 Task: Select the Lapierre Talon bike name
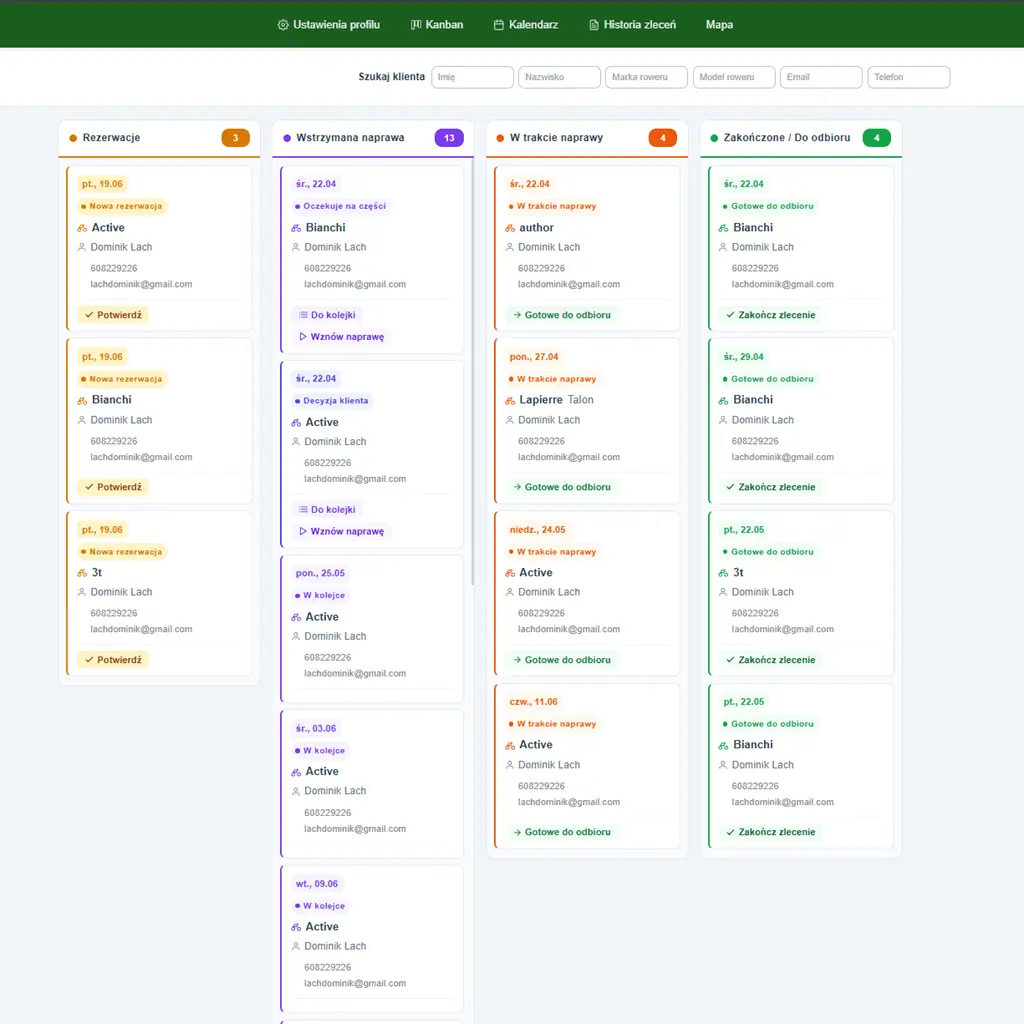pyautogui.click(x=556, y=400)
